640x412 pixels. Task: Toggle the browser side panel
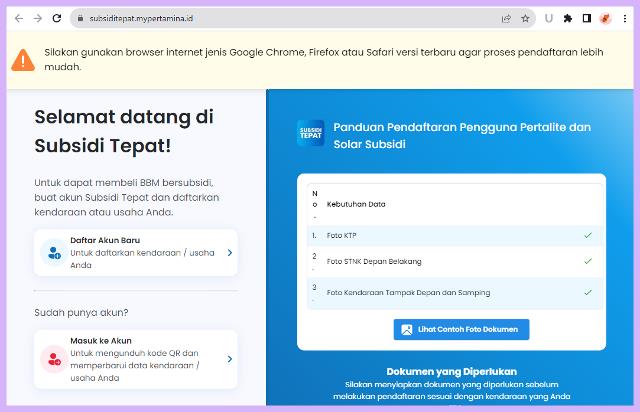coord(587,18)
